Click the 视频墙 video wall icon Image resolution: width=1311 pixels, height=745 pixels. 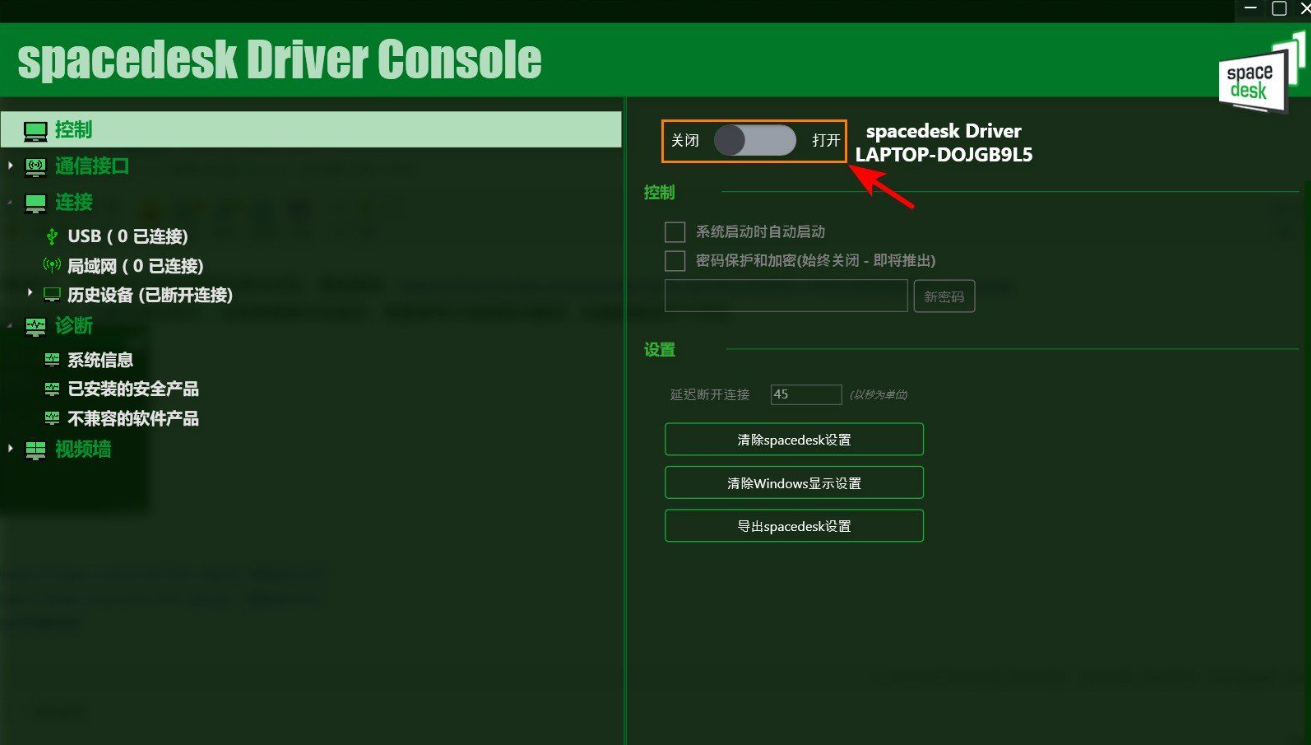36,450
